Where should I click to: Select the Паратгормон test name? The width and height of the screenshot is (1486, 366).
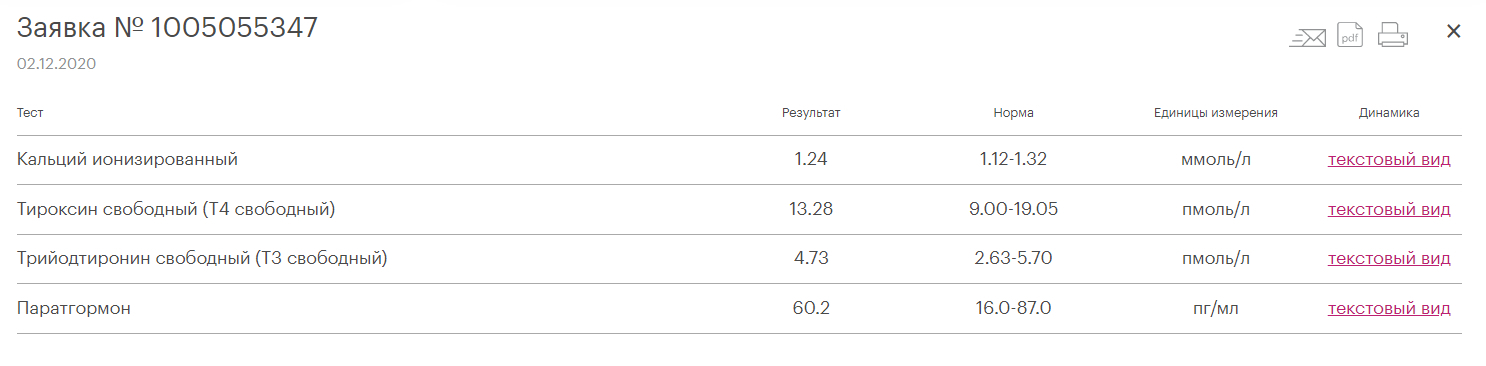[74, 308]
